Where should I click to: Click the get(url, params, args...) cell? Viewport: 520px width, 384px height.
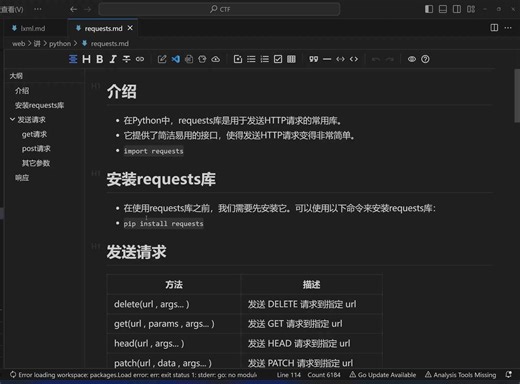click(174, 324)
